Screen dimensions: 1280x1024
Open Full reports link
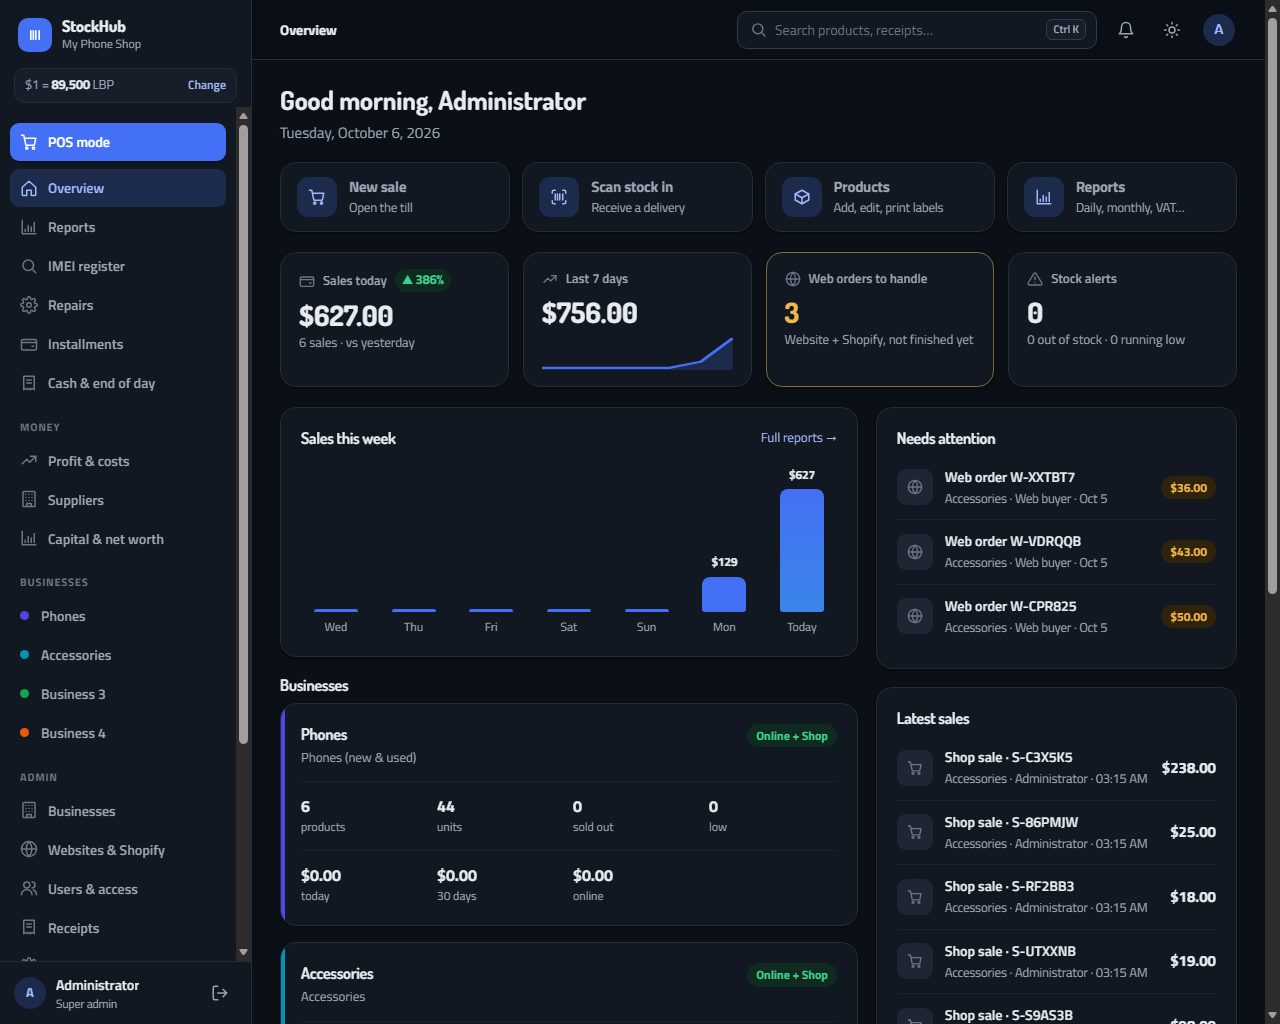click(798, 438)
